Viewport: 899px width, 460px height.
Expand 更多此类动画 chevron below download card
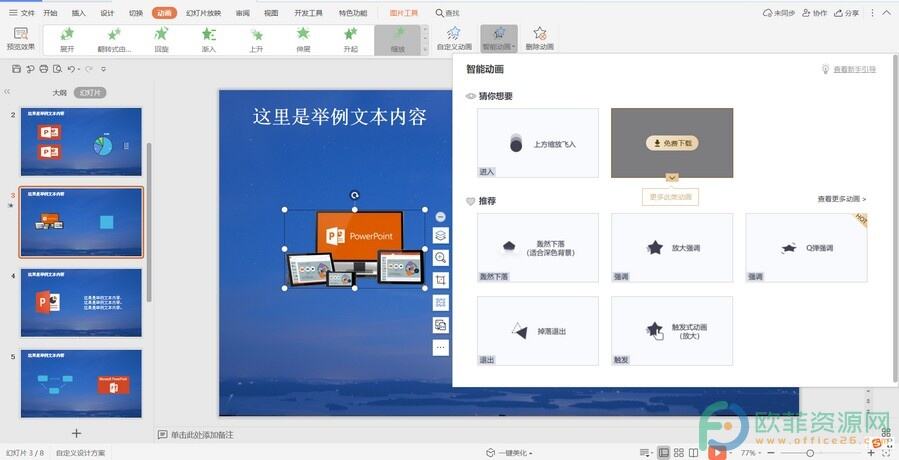[x=671, y=177]
